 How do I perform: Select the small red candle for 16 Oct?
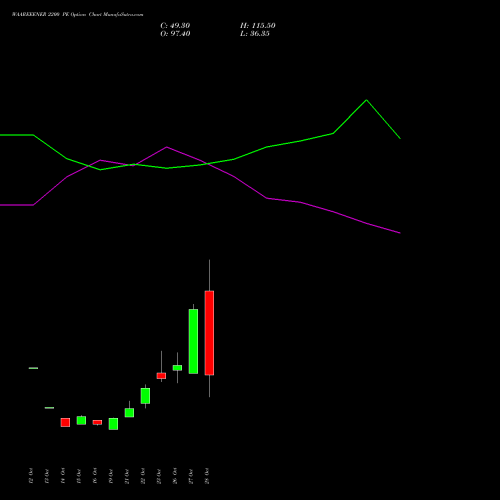tap(97, 422)
